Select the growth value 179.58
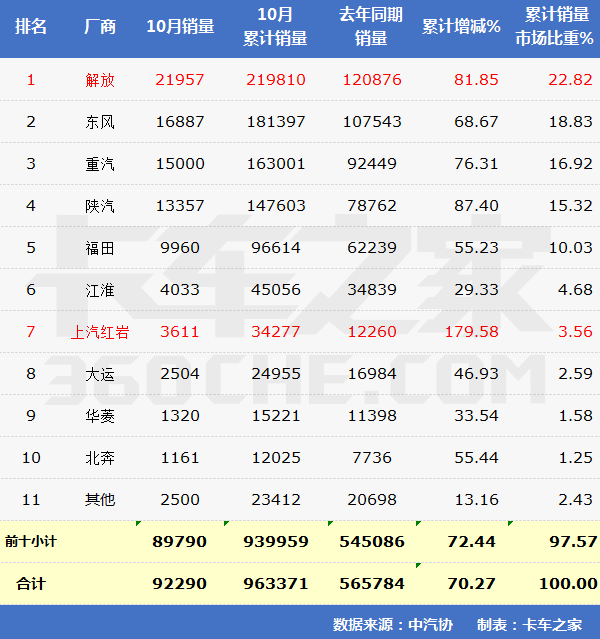The width and height of the screenshot is (600, 639). (472, 332)
